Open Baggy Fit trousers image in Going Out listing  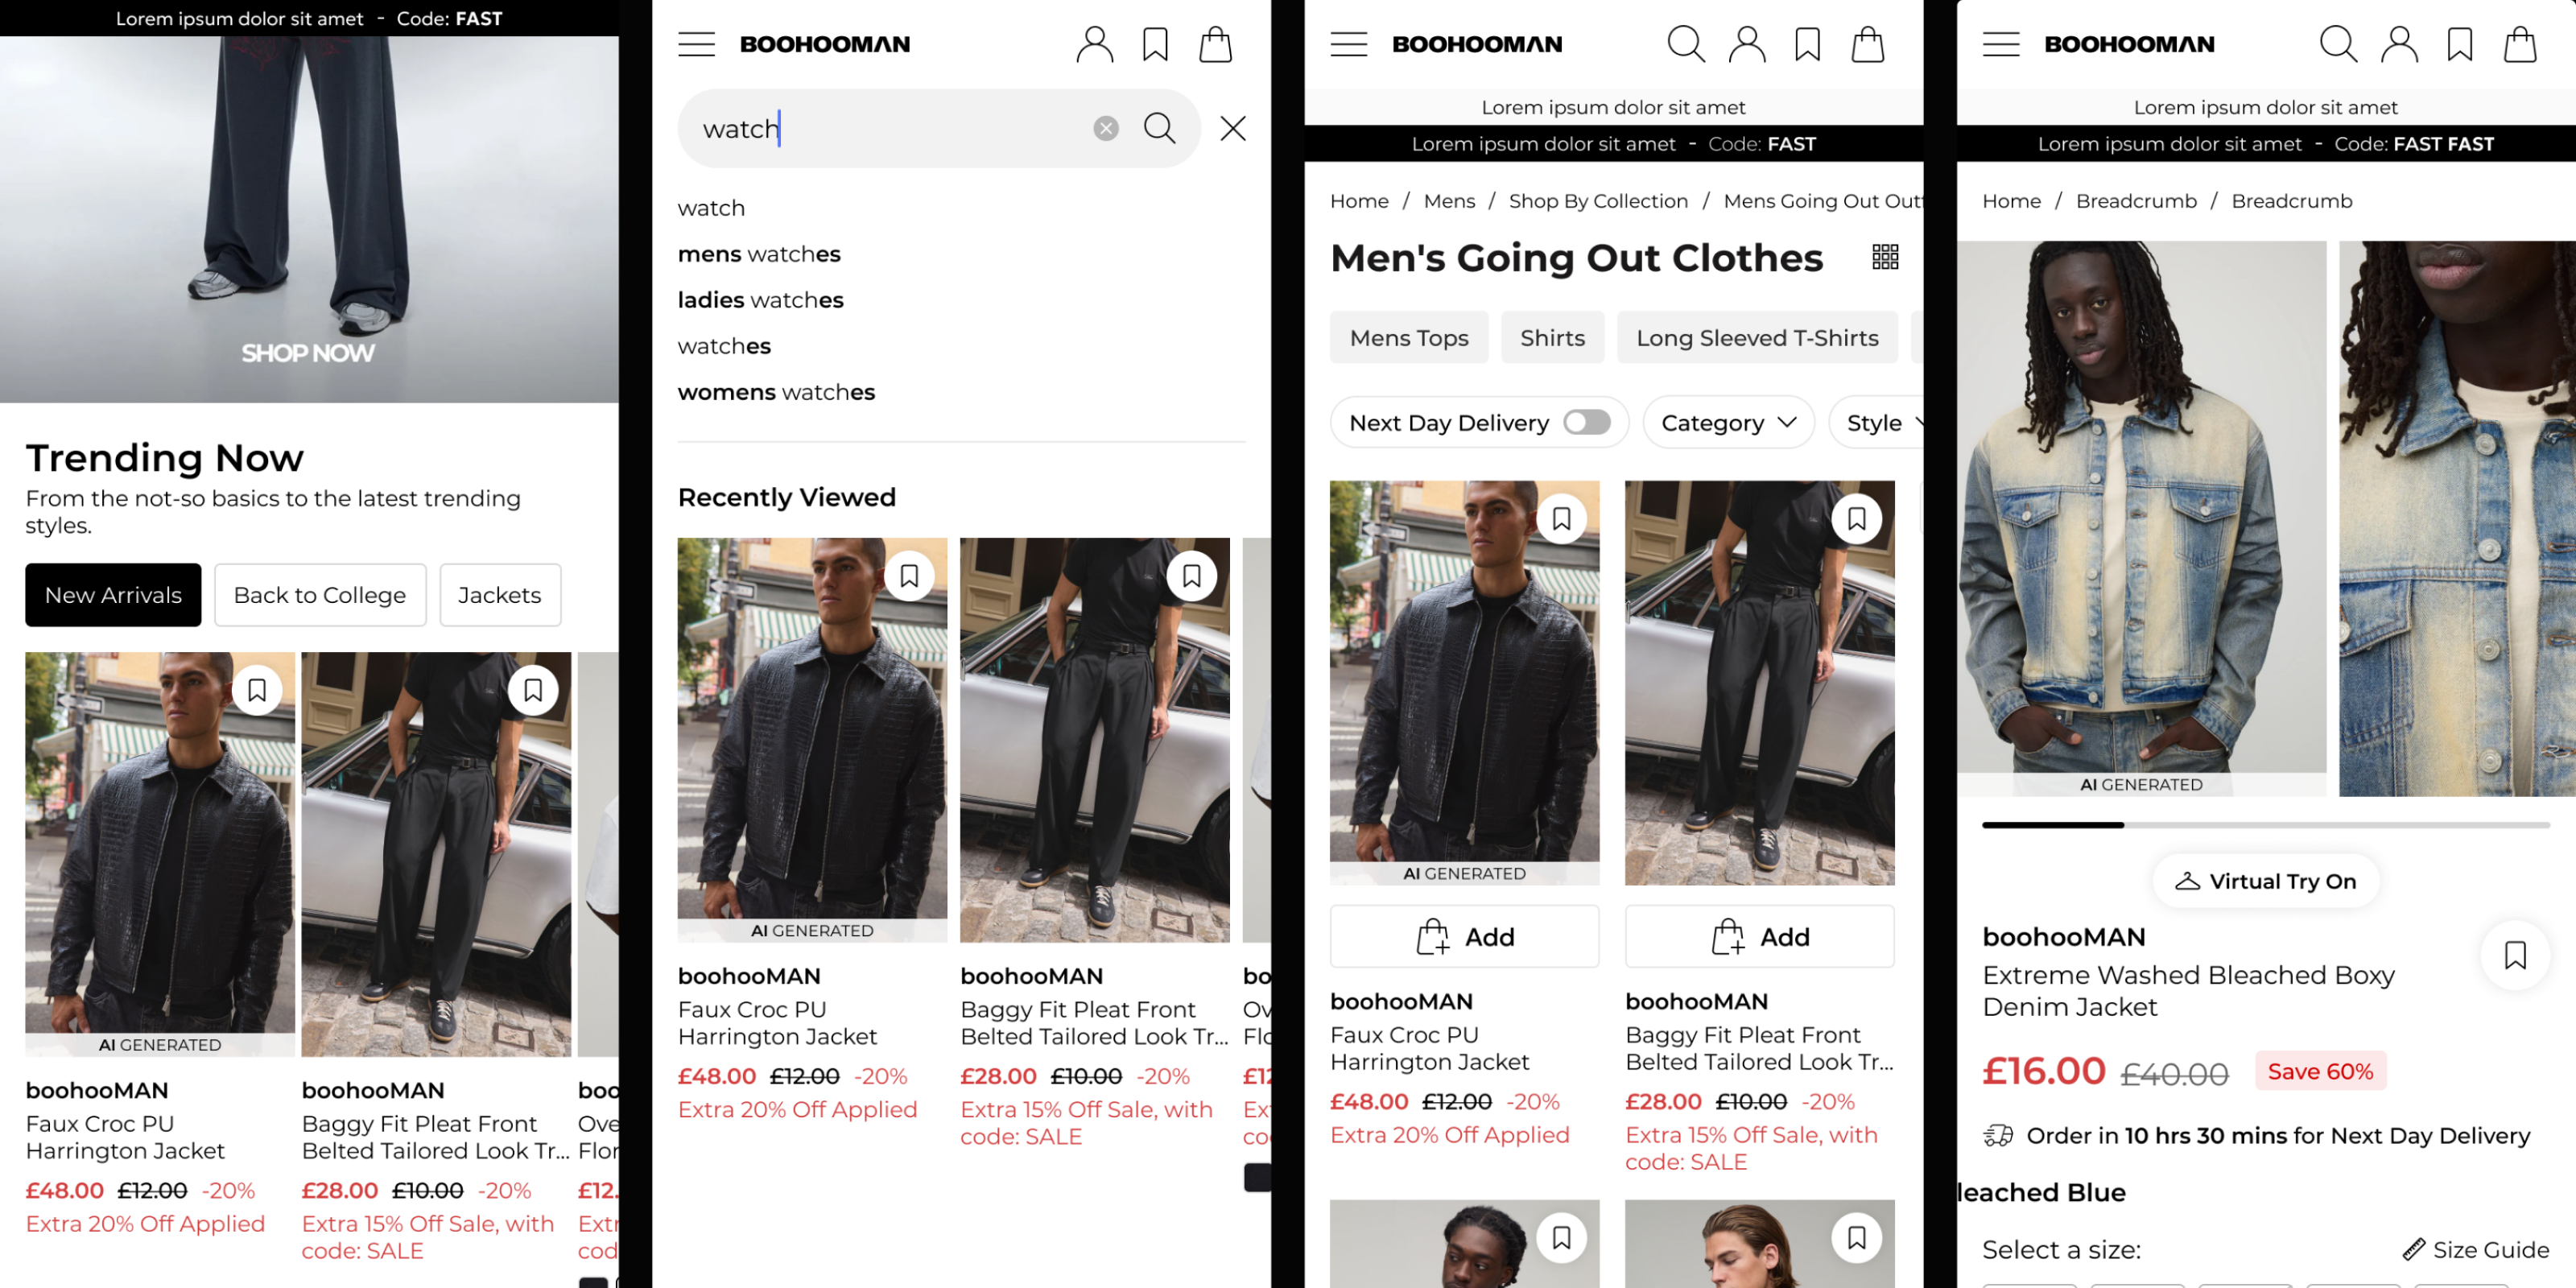click(1759, 683)
